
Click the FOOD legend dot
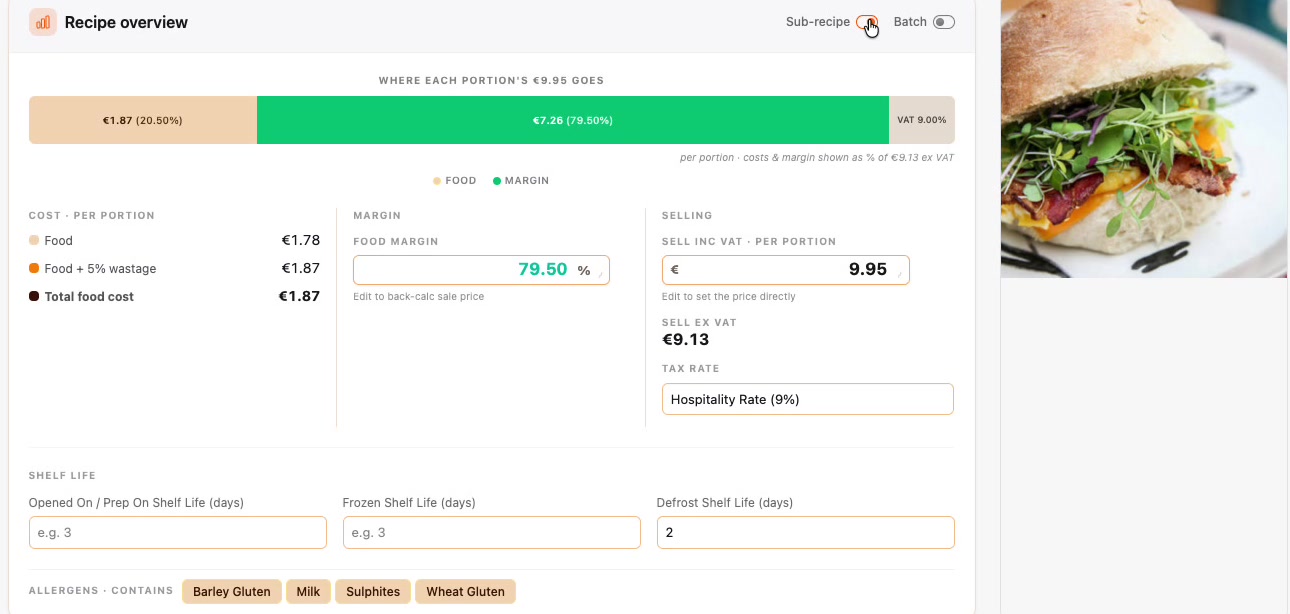point(437,181)
